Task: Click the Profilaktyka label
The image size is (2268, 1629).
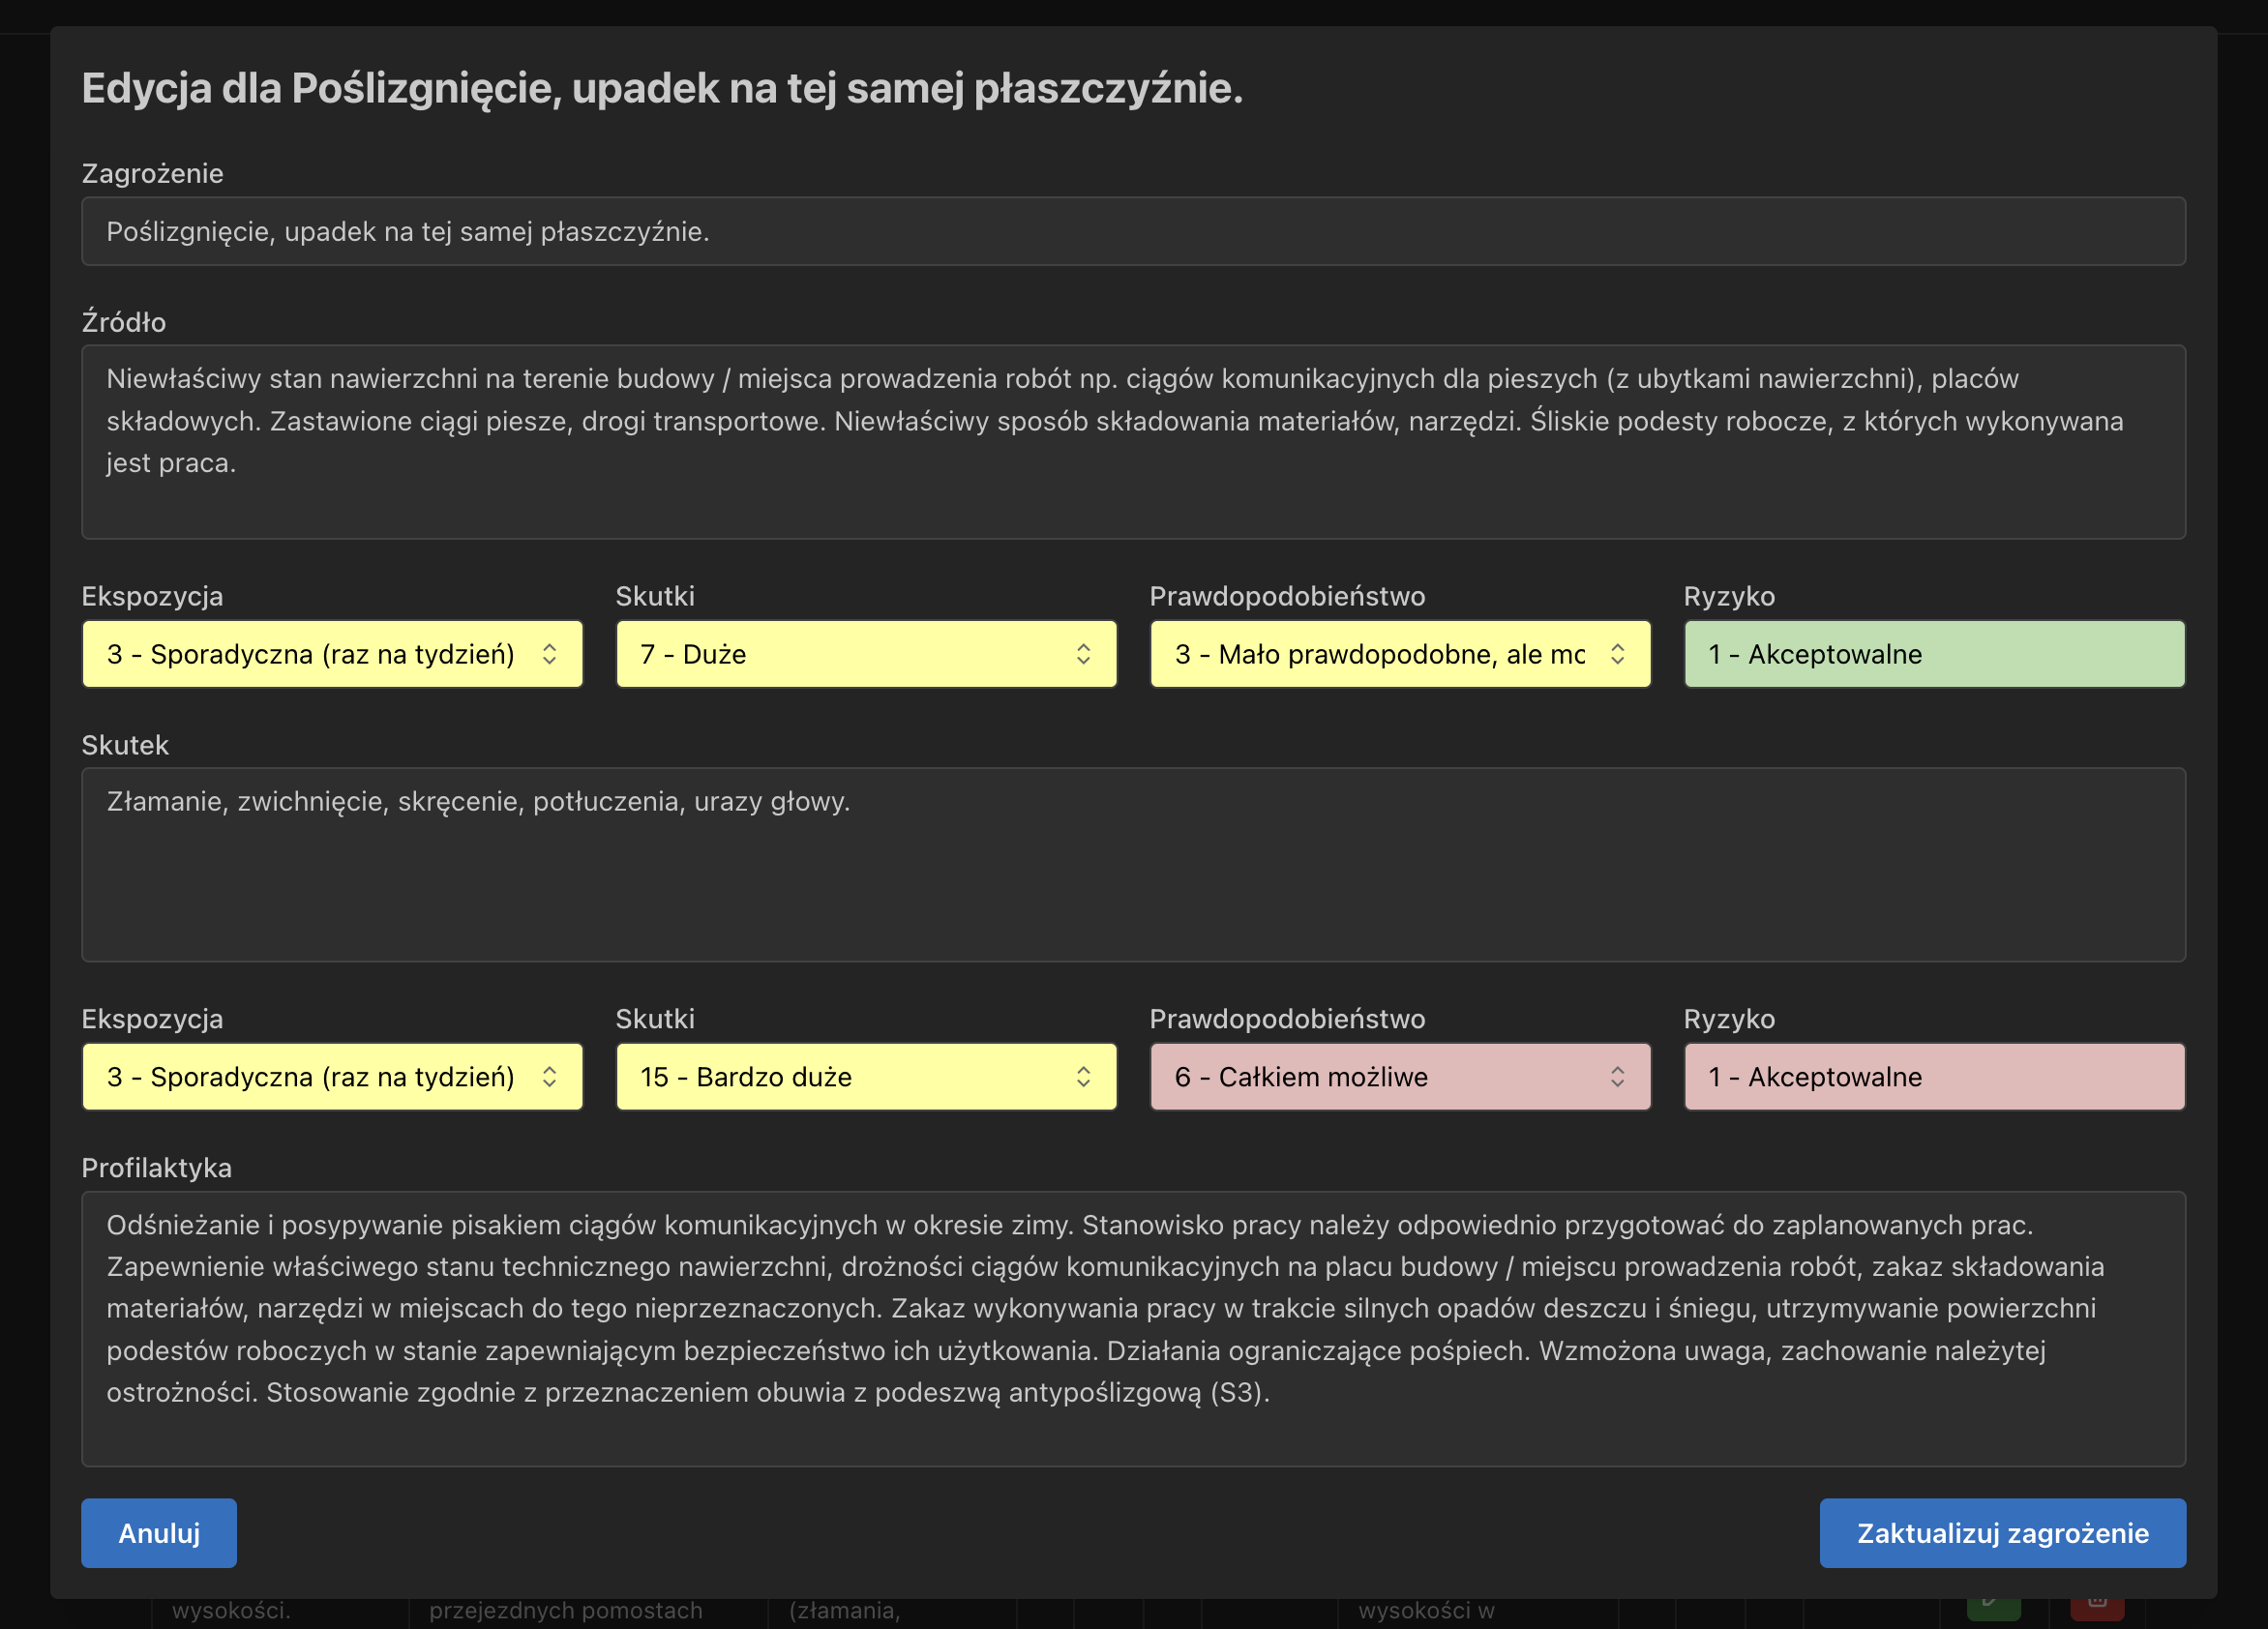Action: tap(156, 1168)
